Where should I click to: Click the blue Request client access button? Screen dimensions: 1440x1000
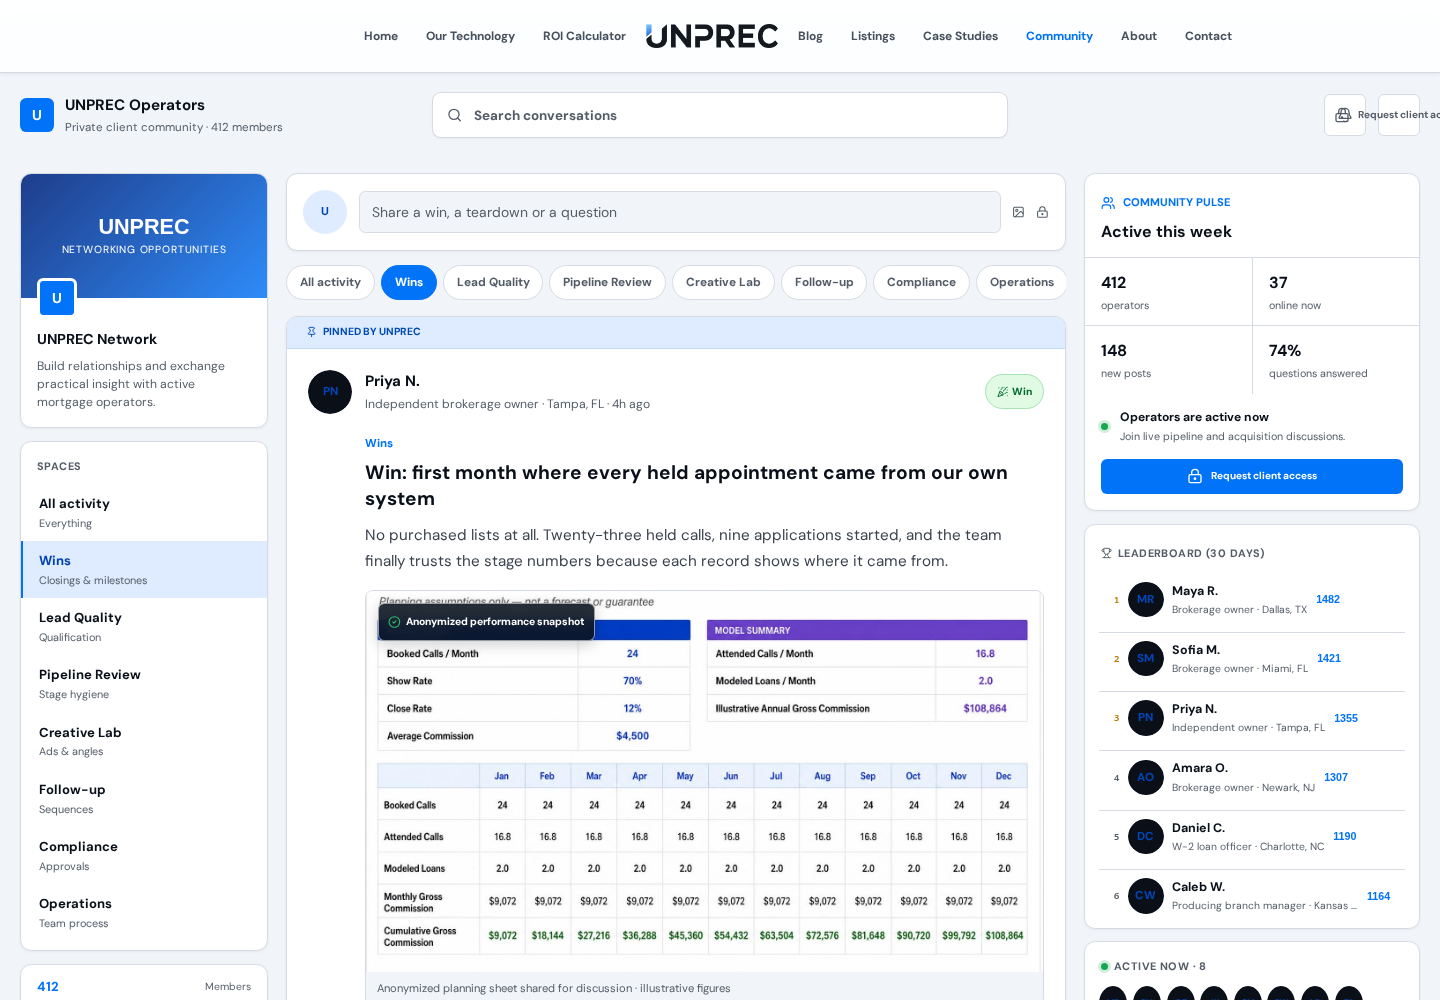pyautogui.click(x=1252, y=477)
